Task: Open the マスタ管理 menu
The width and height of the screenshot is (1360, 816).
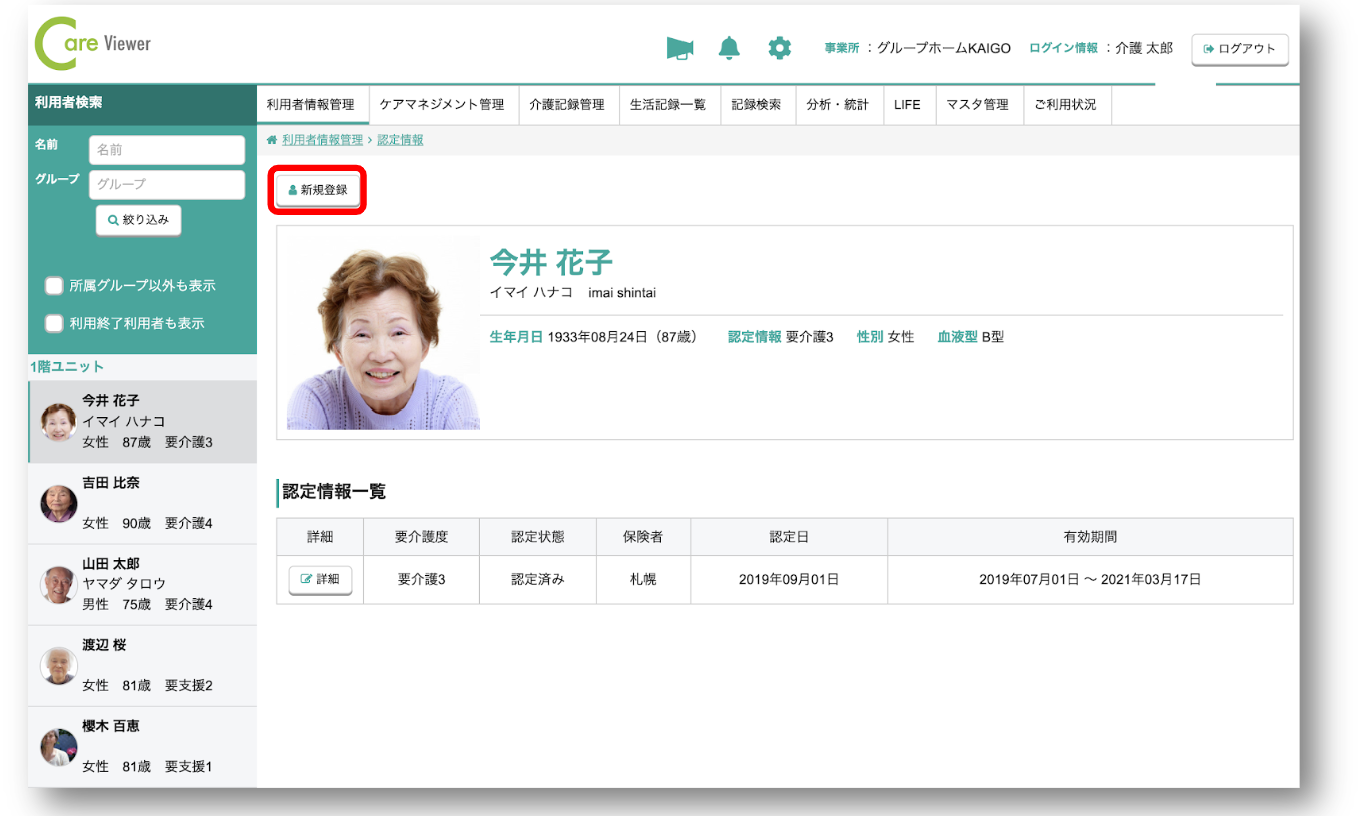Action: click(978, 105)
